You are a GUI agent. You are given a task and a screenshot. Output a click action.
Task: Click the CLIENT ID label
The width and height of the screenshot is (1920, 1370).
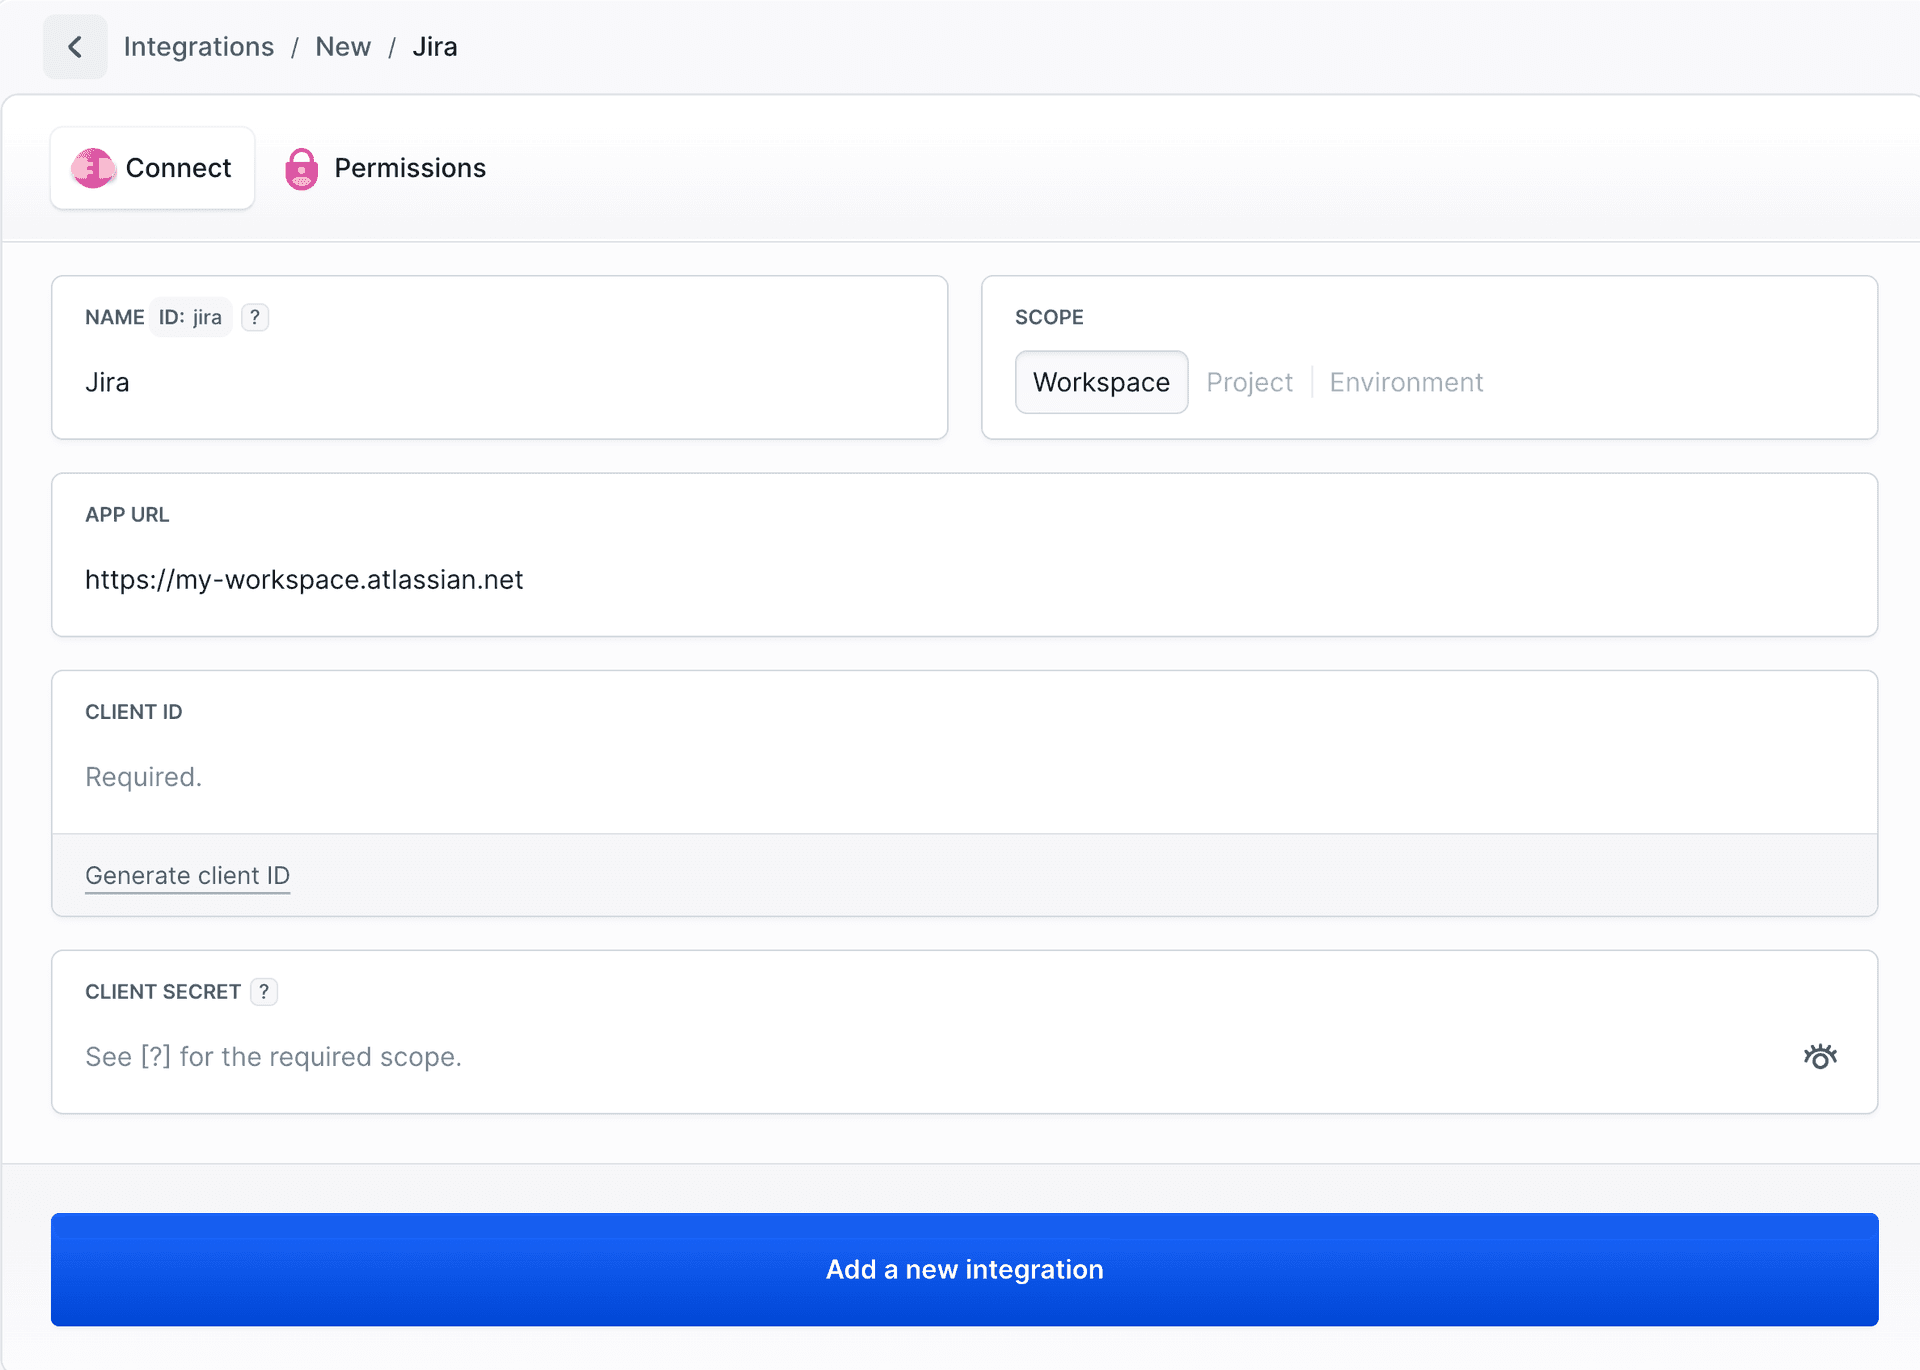134,712
